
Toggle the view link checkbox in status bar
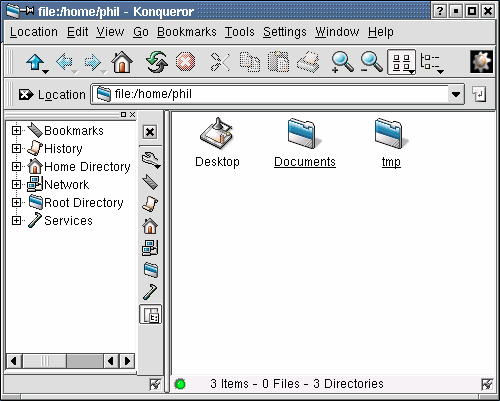click(x=487, y=384)
